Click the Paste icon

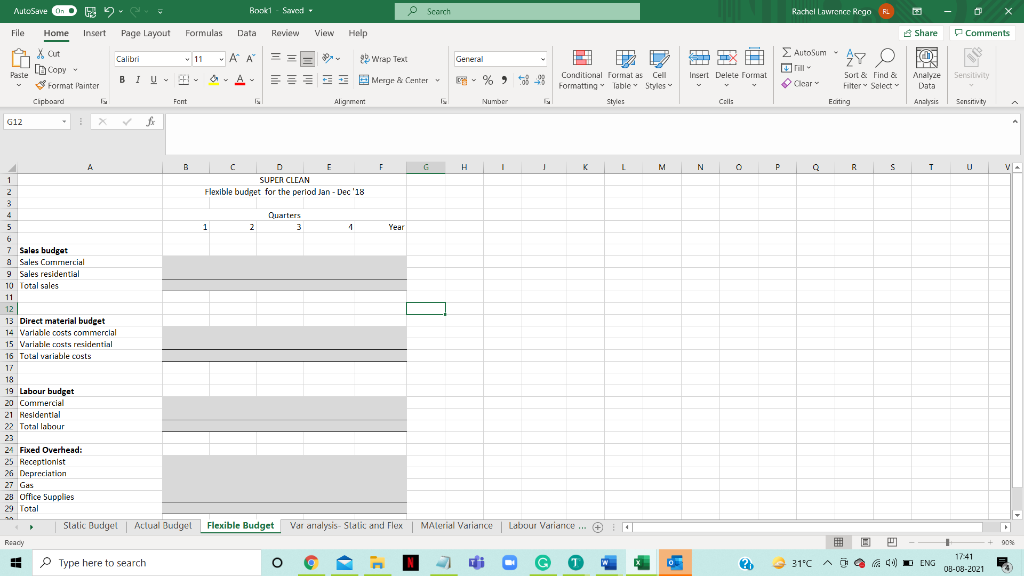click(x=20, y=60)
